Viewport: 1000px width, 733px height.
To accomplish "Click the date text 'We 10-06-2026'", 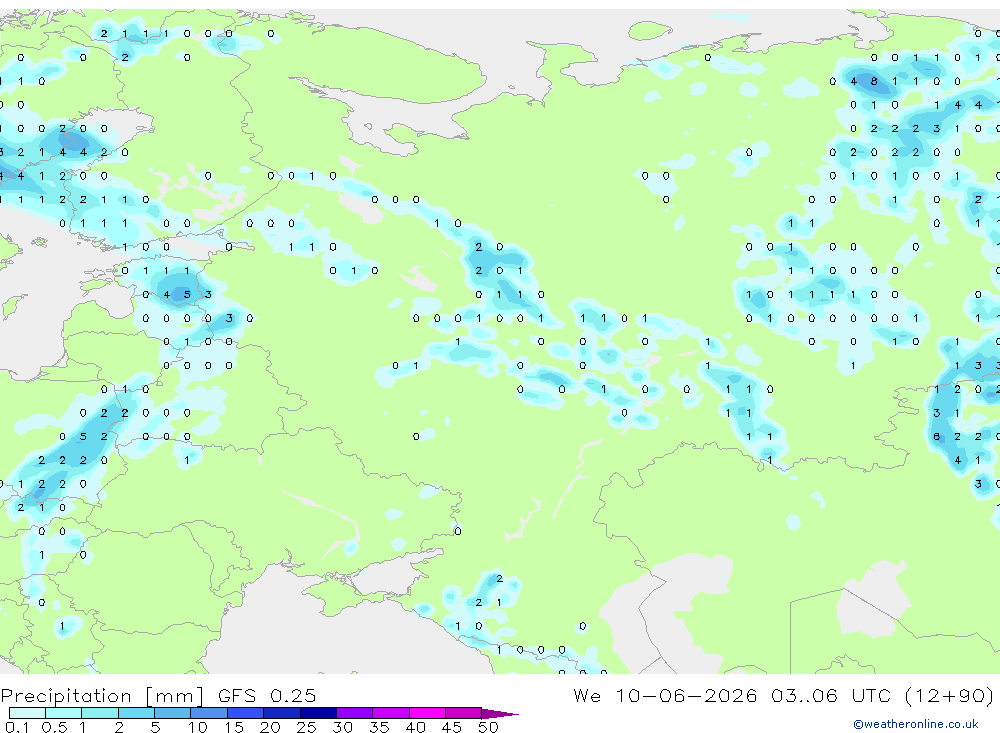I will (x=665, y=695).
